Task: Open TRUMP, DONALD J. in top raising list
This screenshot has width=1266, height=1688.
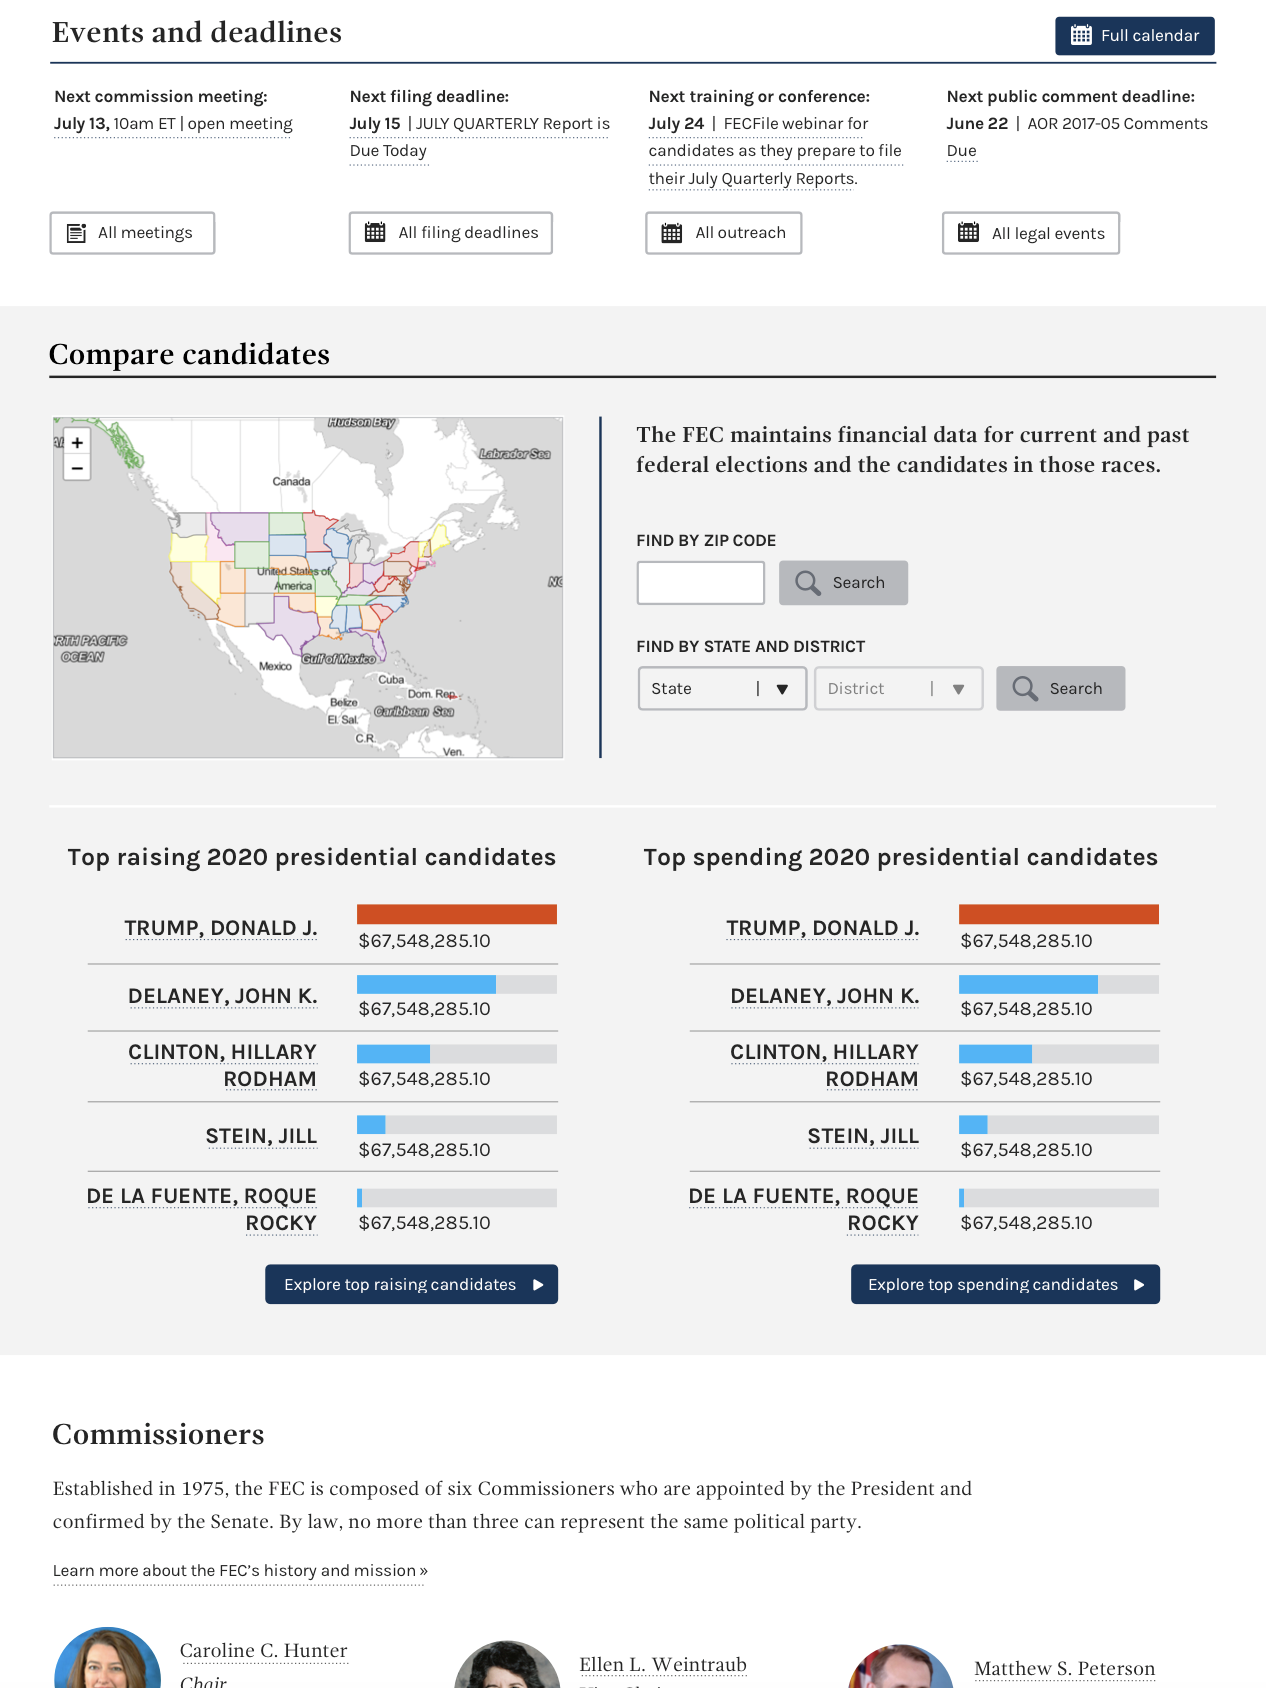Action: 221,928
